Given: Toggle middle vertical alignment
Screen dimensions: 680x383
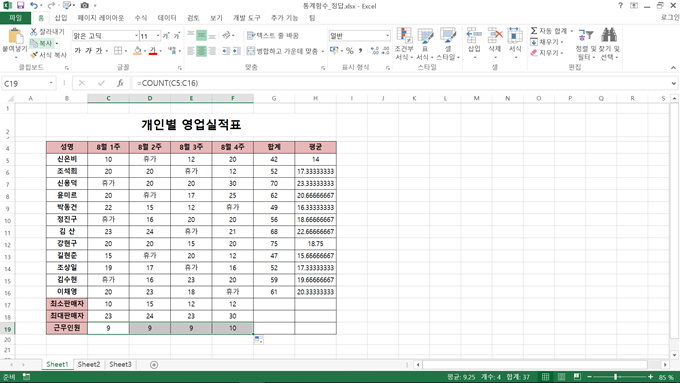Looking at the screenshot, I should click(x=201, y=36).
